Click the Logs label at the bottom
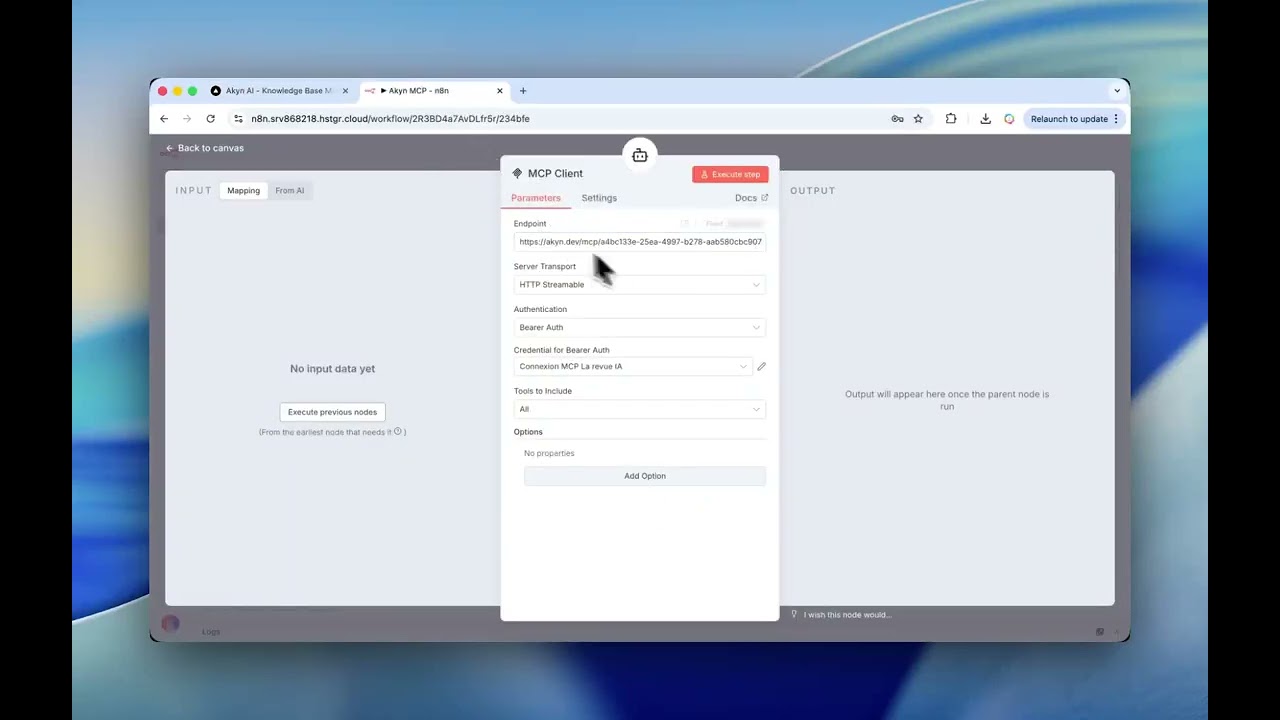This screenshot has height=720, width=1280. click(211, 632)
